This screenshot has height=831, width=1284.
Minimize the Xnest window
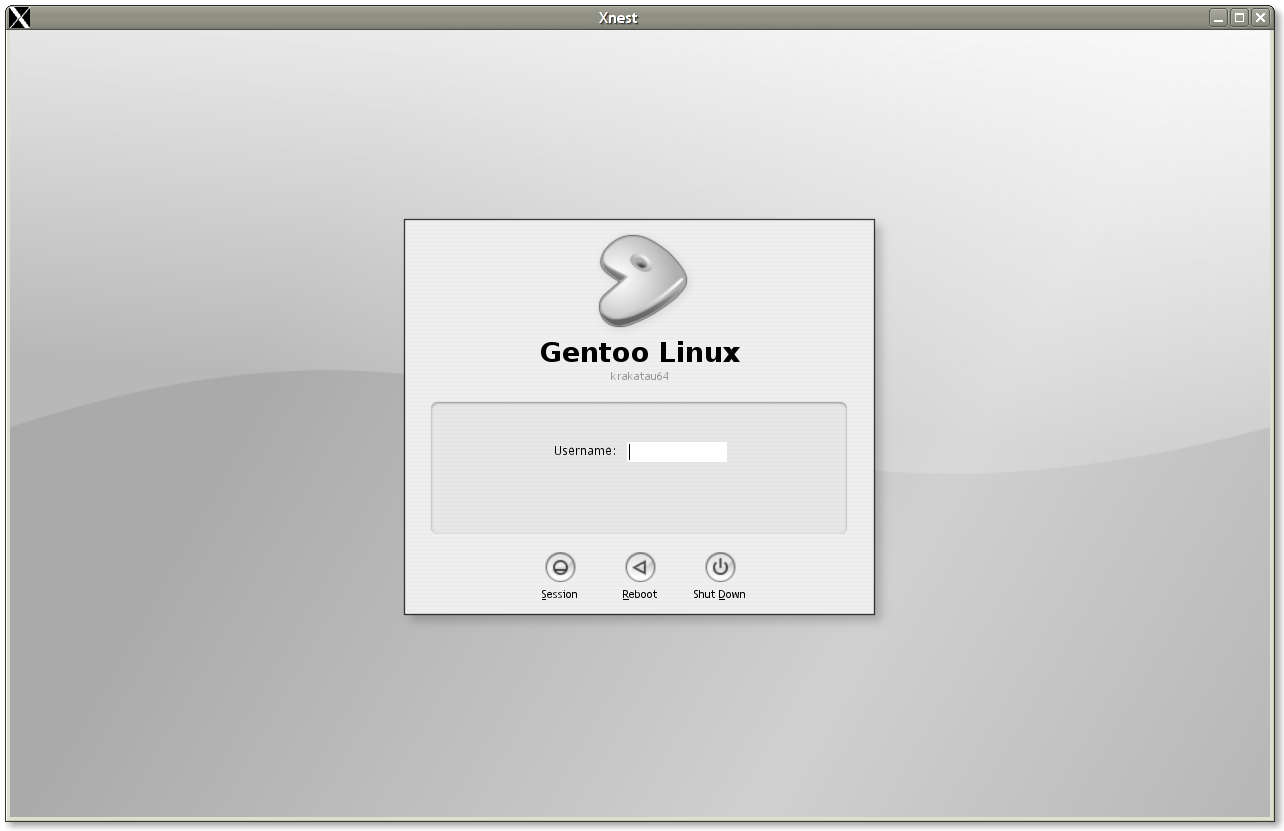[x=1218, y=17]
